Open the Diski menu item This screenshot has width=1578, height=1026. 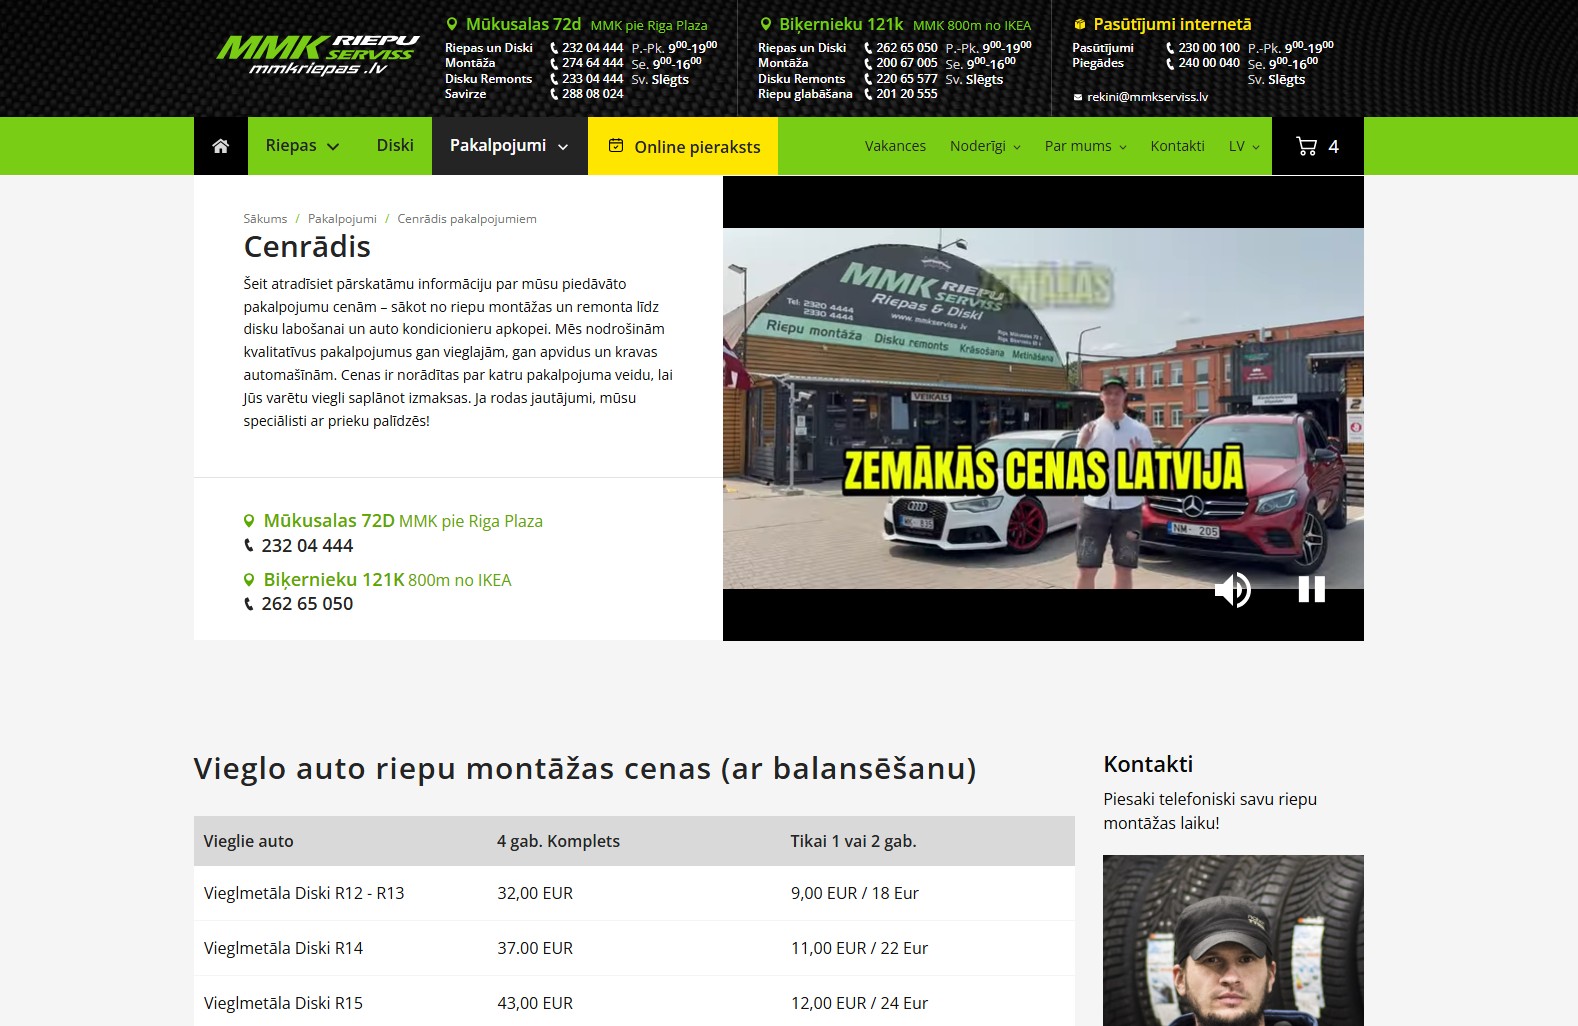point(395,146)
